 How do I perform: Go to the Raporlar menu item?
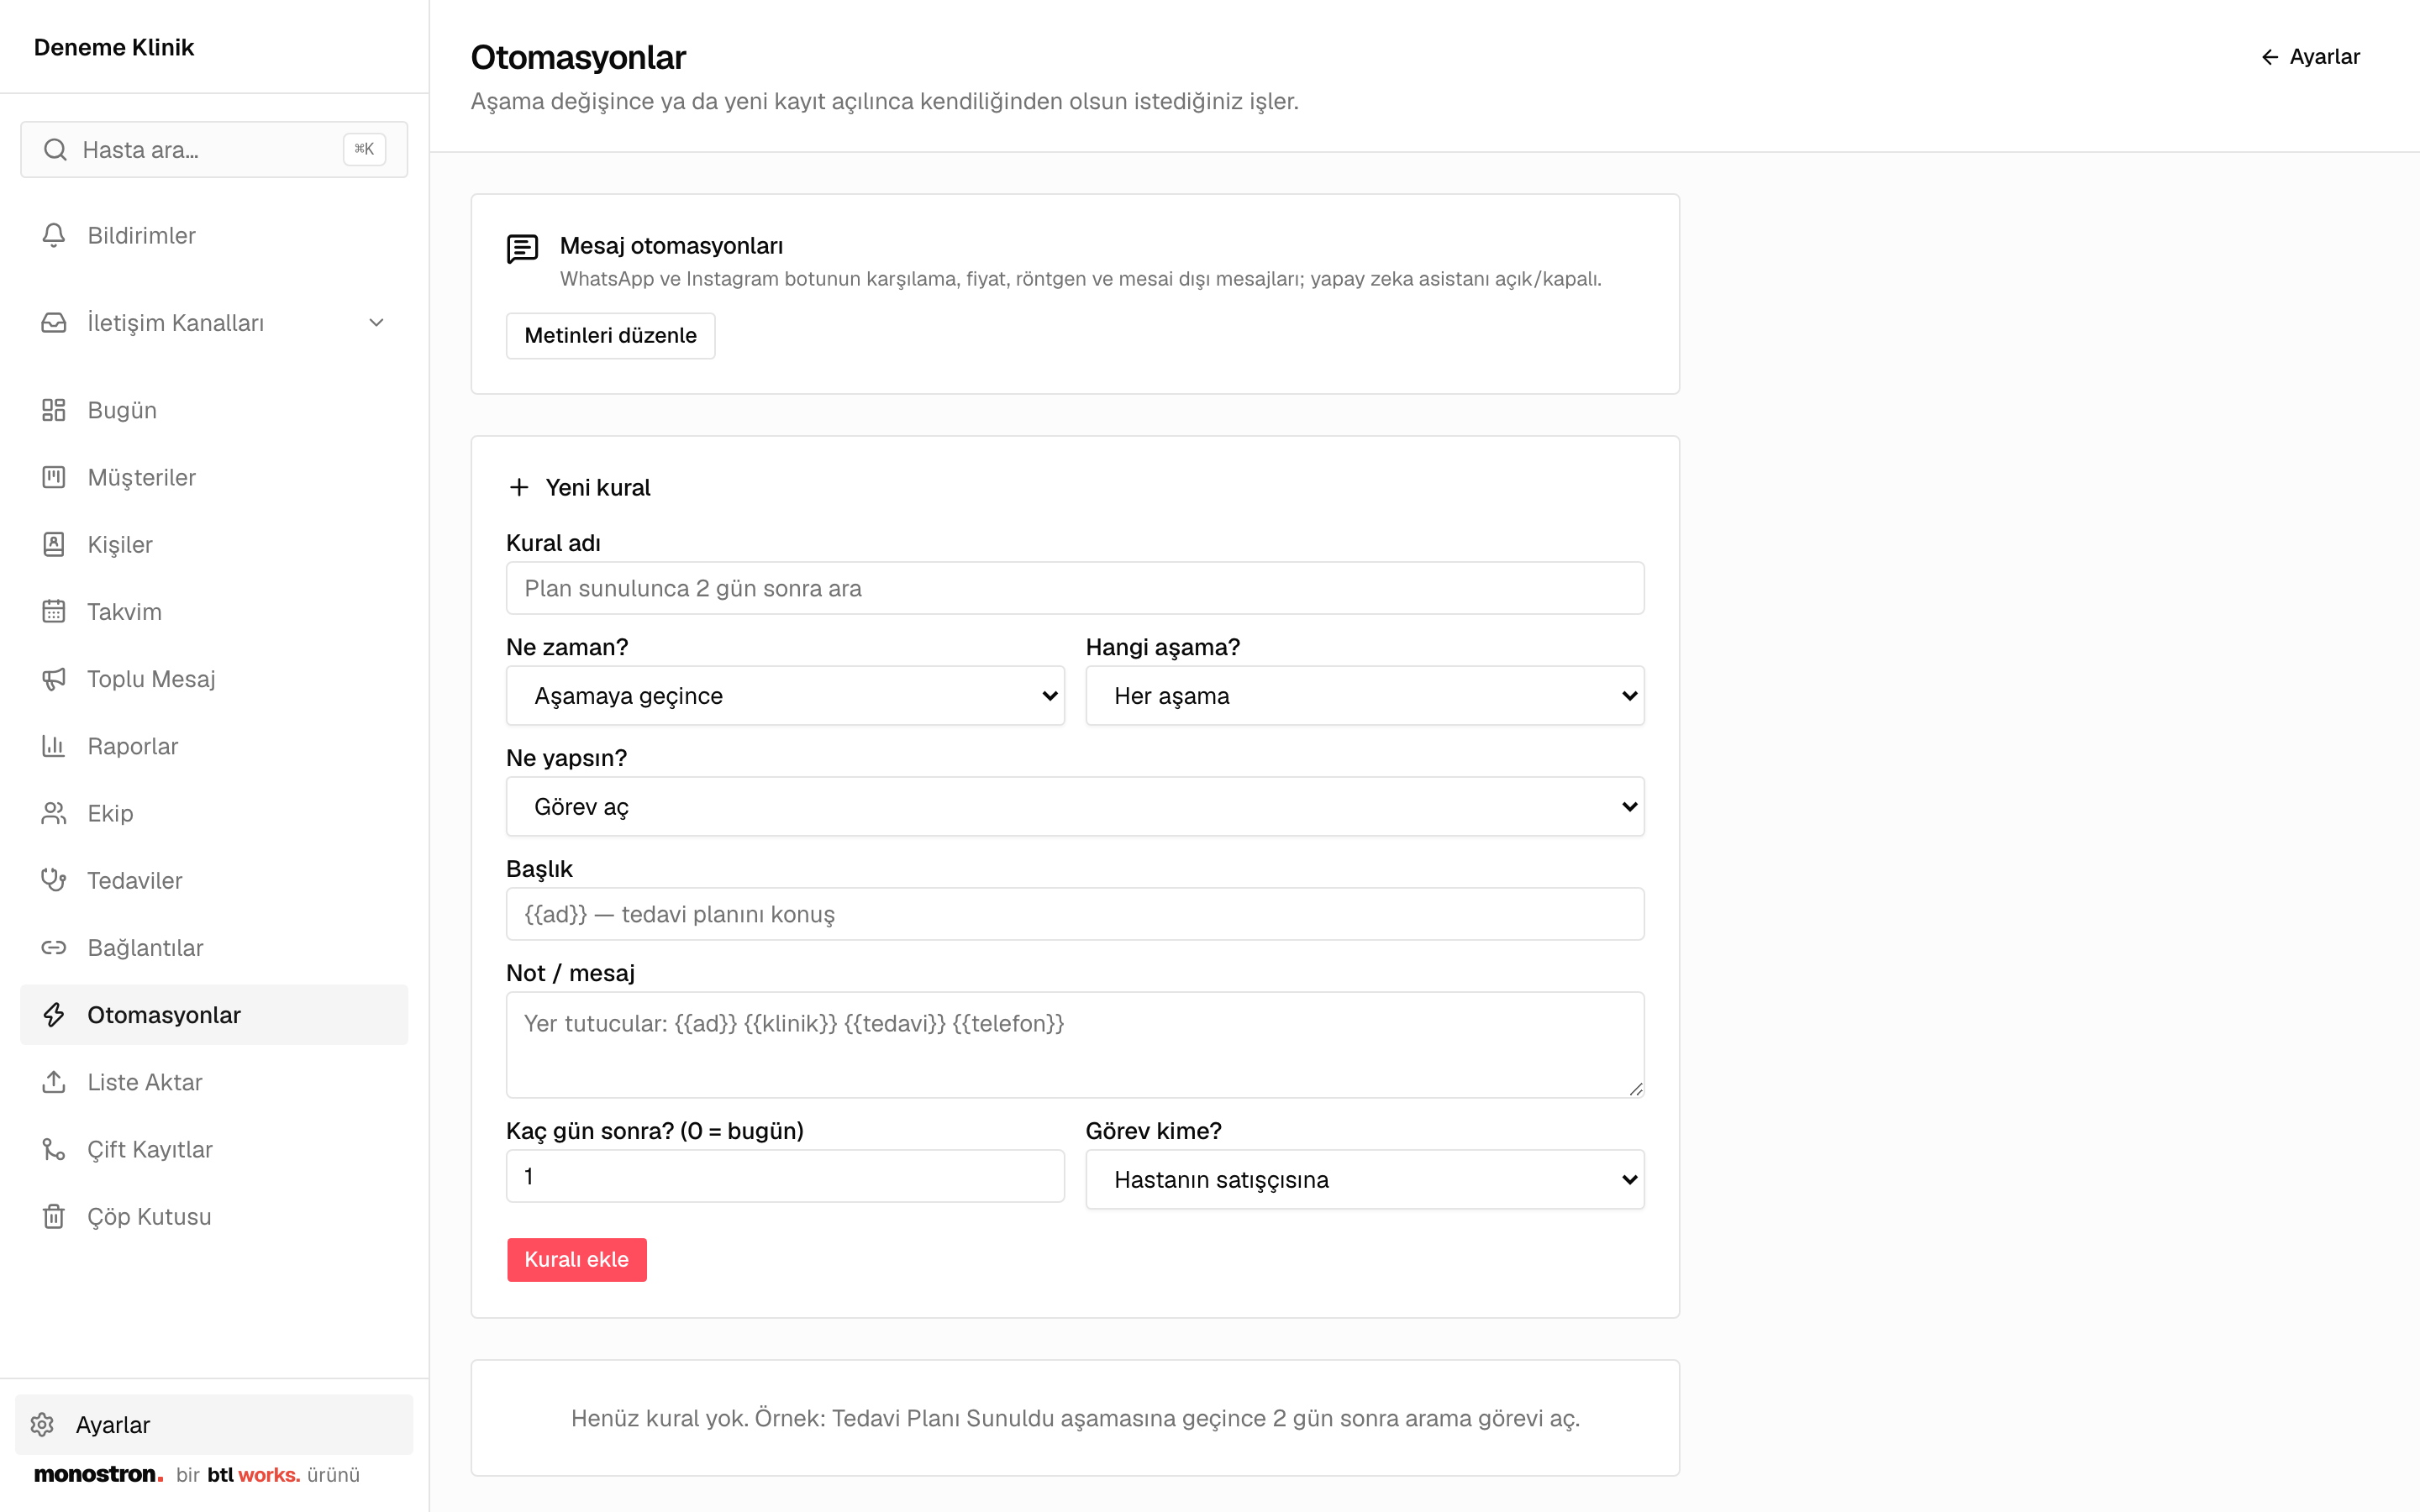[x=214, y=746]
